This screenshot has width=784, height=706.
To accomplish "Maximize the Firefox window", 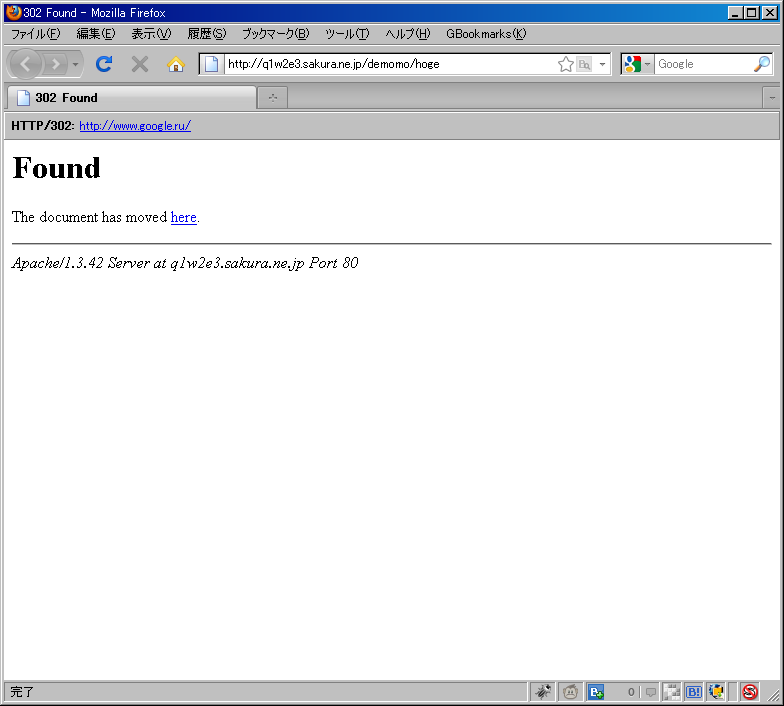I will coord(752,12).
